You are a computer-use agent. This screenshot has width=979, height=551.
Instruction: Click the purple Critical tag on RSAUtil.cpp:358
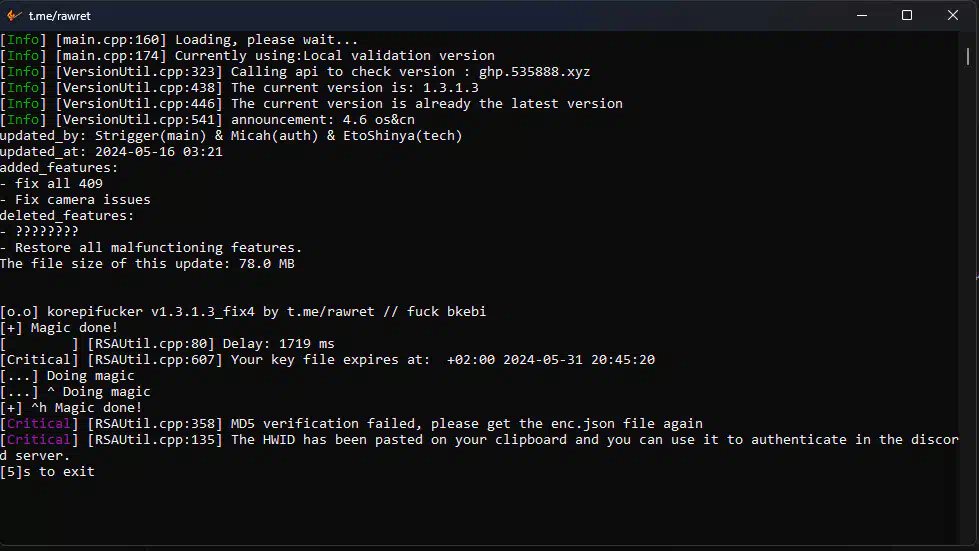click(x=39, y=424)
